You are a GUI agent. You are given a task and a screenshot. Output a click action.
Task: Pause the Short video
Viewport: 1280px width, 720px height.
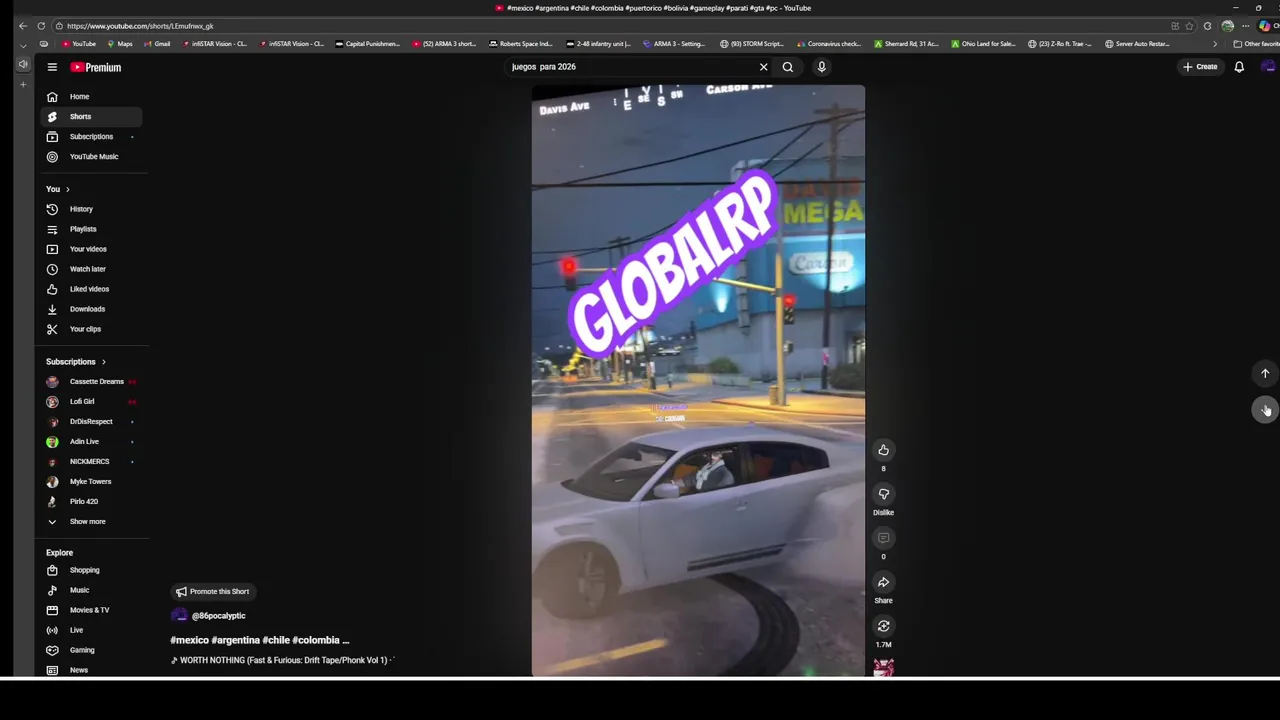[698, 380]
